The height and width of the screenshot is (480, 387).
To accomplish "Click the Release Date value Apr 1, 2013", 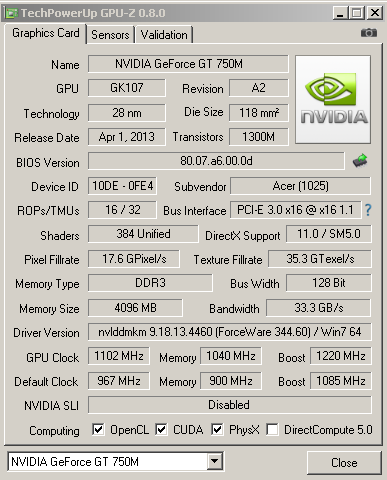I will click(x=127, y=137).
